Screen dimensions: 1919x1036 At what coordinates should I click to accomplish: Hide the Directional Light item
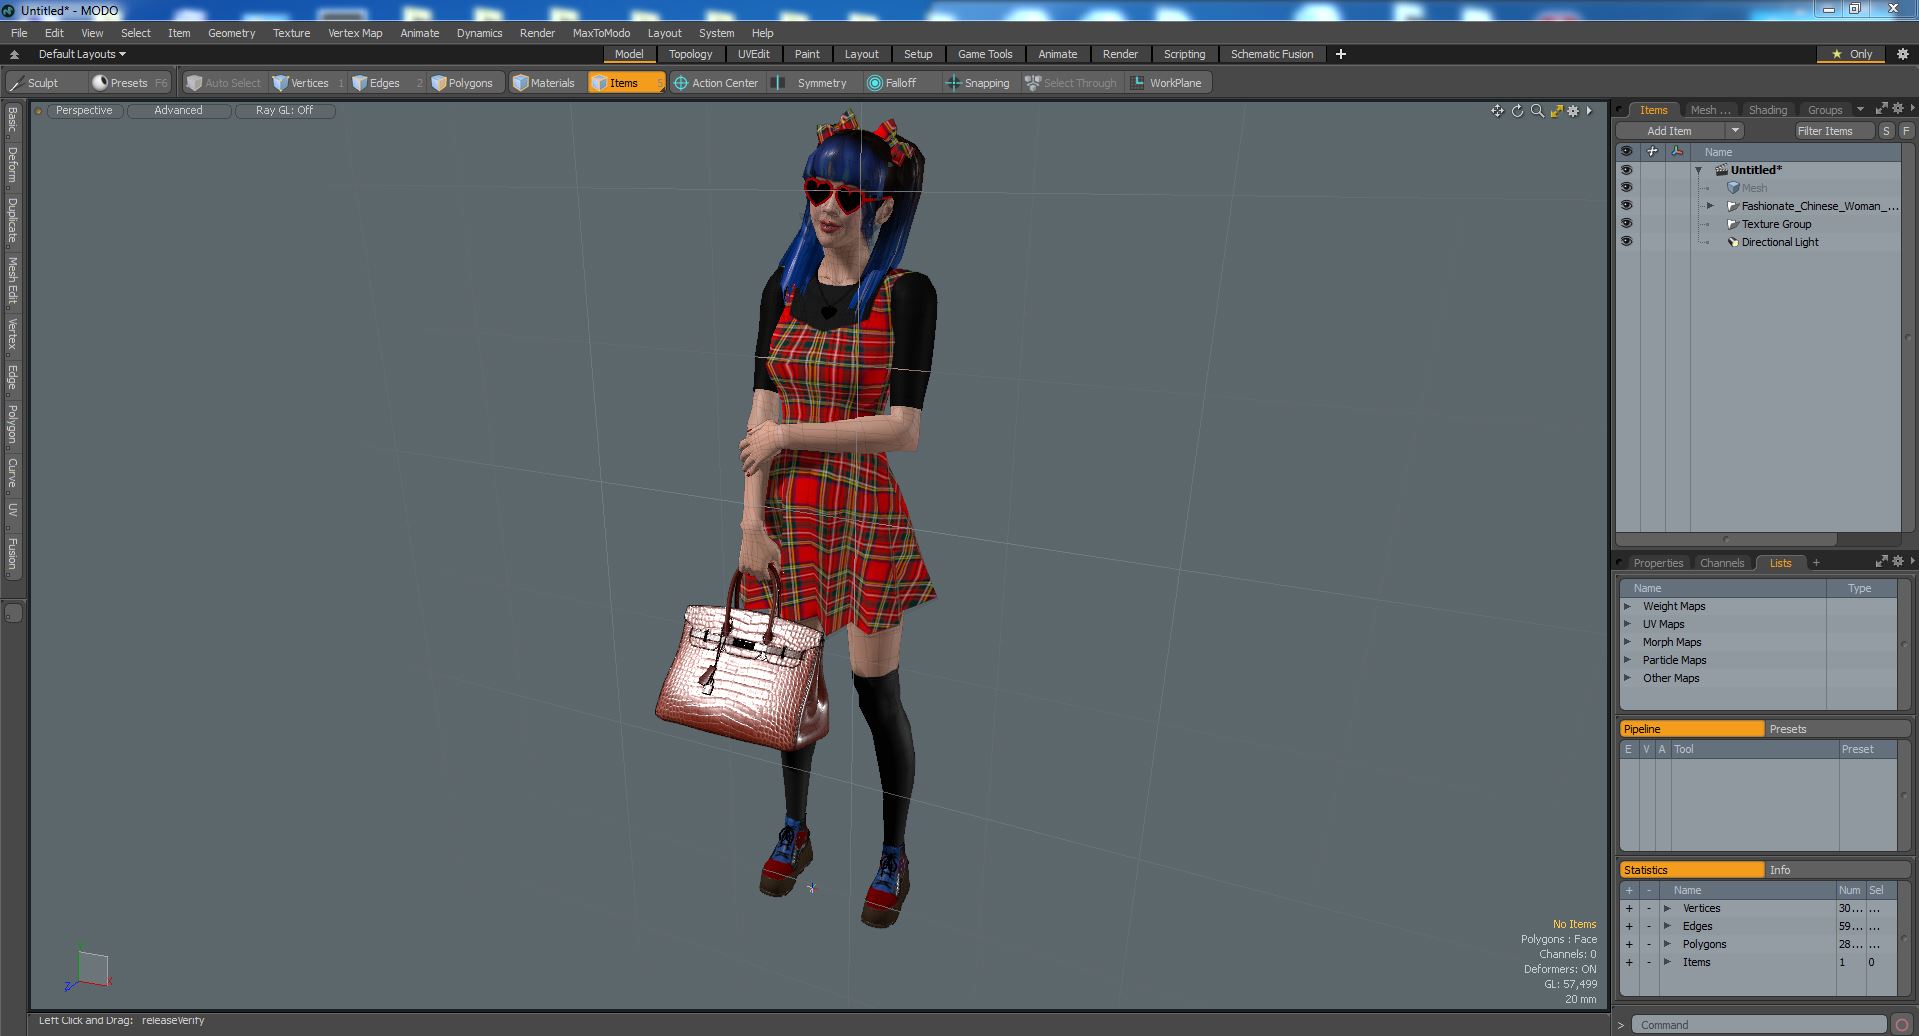(x=1626, y=242)
